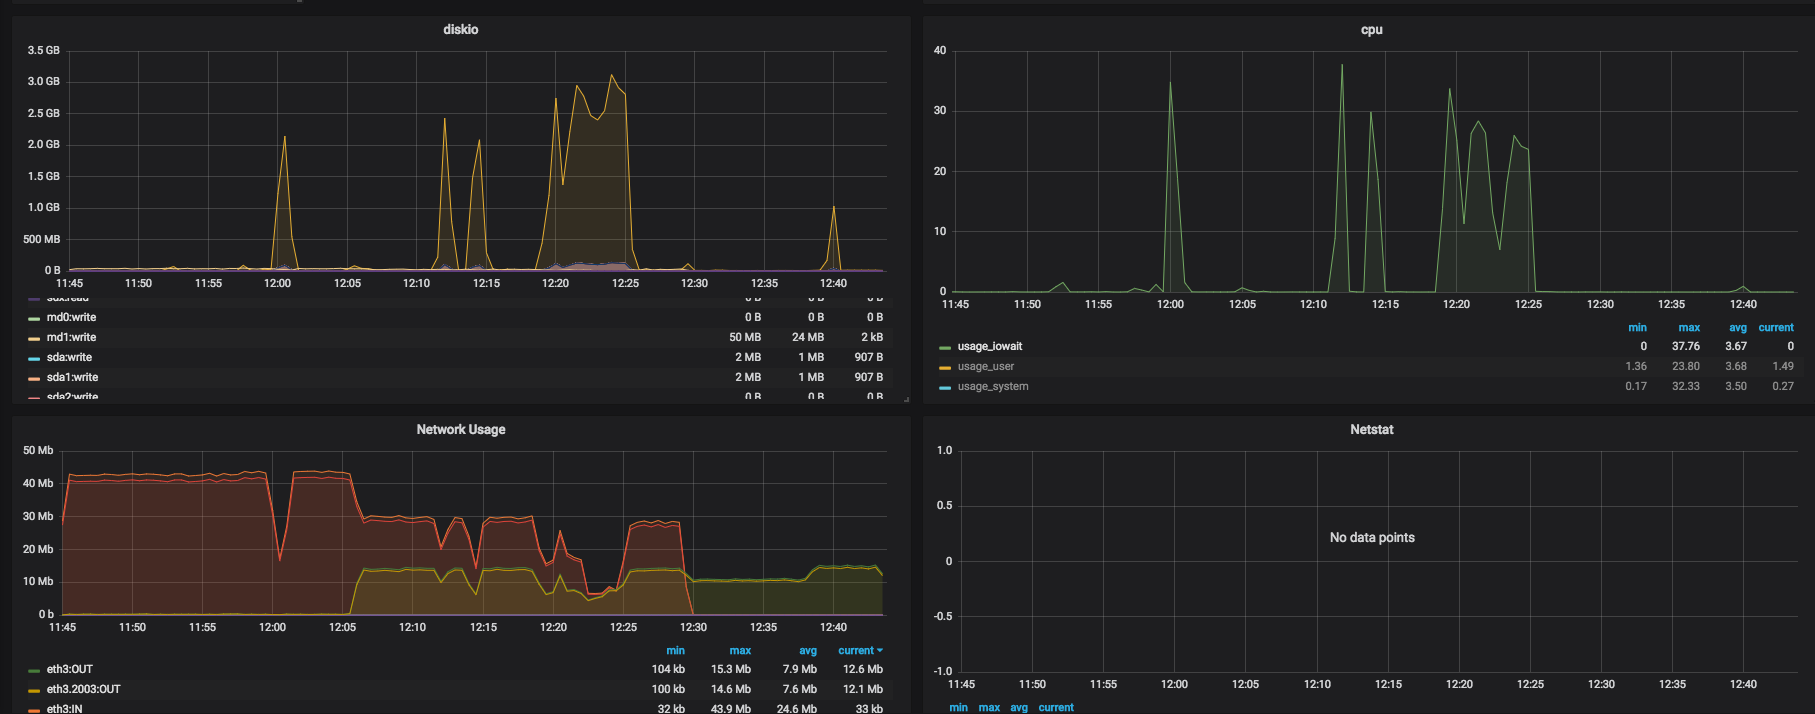Toggle sda1:write series in diskio legend
The image size is (1815, 714).
click(72, 378)
